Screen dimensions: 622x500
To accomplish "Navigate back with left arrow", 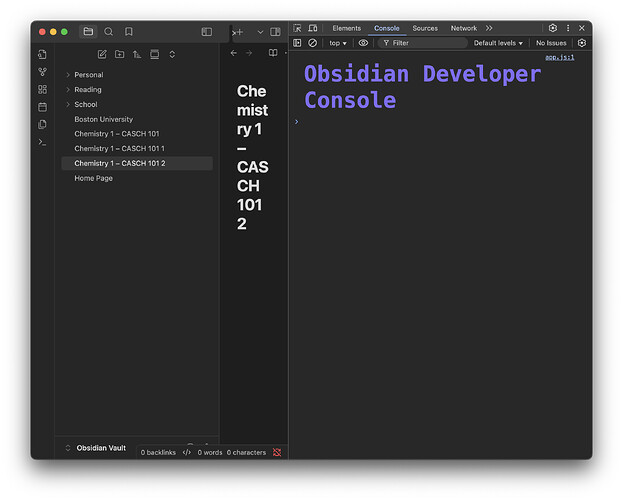I will pyautogui.click(x=234, y=53).
